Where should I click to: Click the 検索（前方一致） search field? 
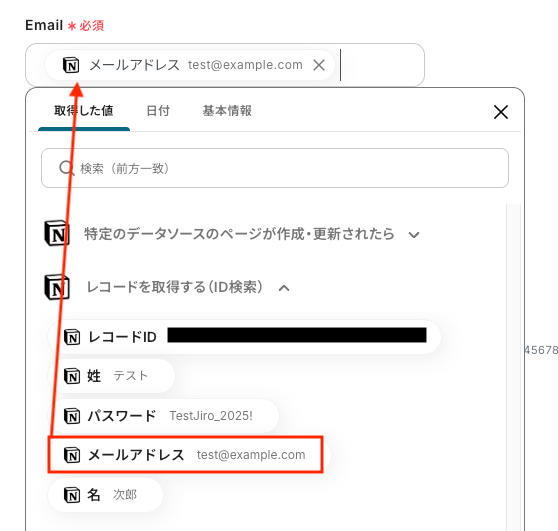coord(275,168)
